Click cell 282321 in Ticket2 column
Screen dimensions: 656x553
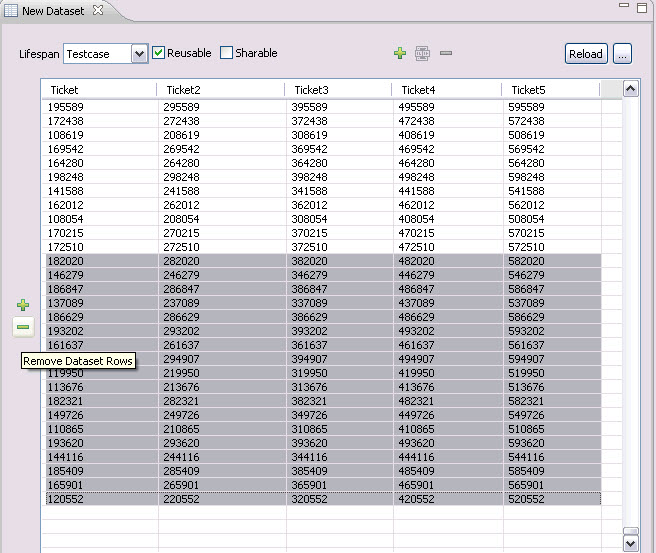[x=223, y=402]
